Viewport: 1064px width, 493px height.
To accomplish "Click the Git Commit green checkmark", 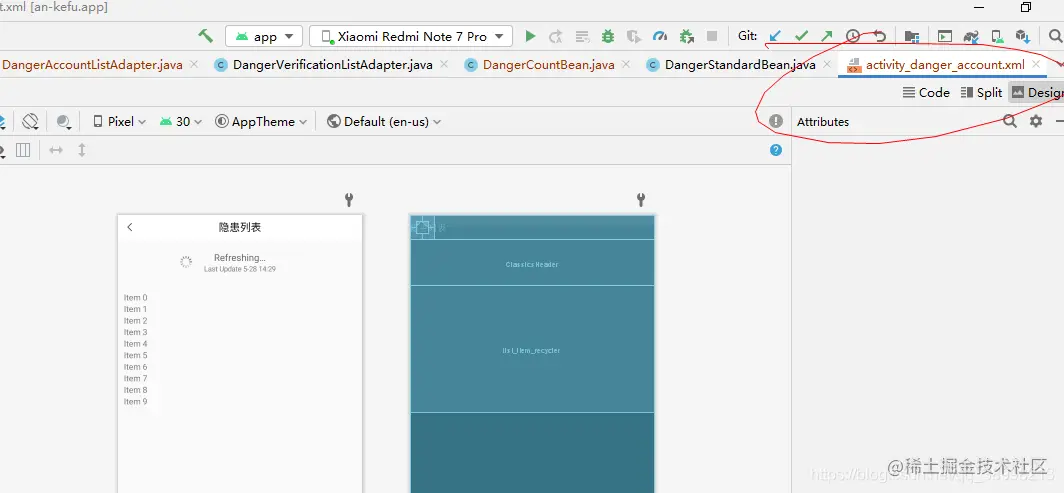I will (x=801, y=36).
